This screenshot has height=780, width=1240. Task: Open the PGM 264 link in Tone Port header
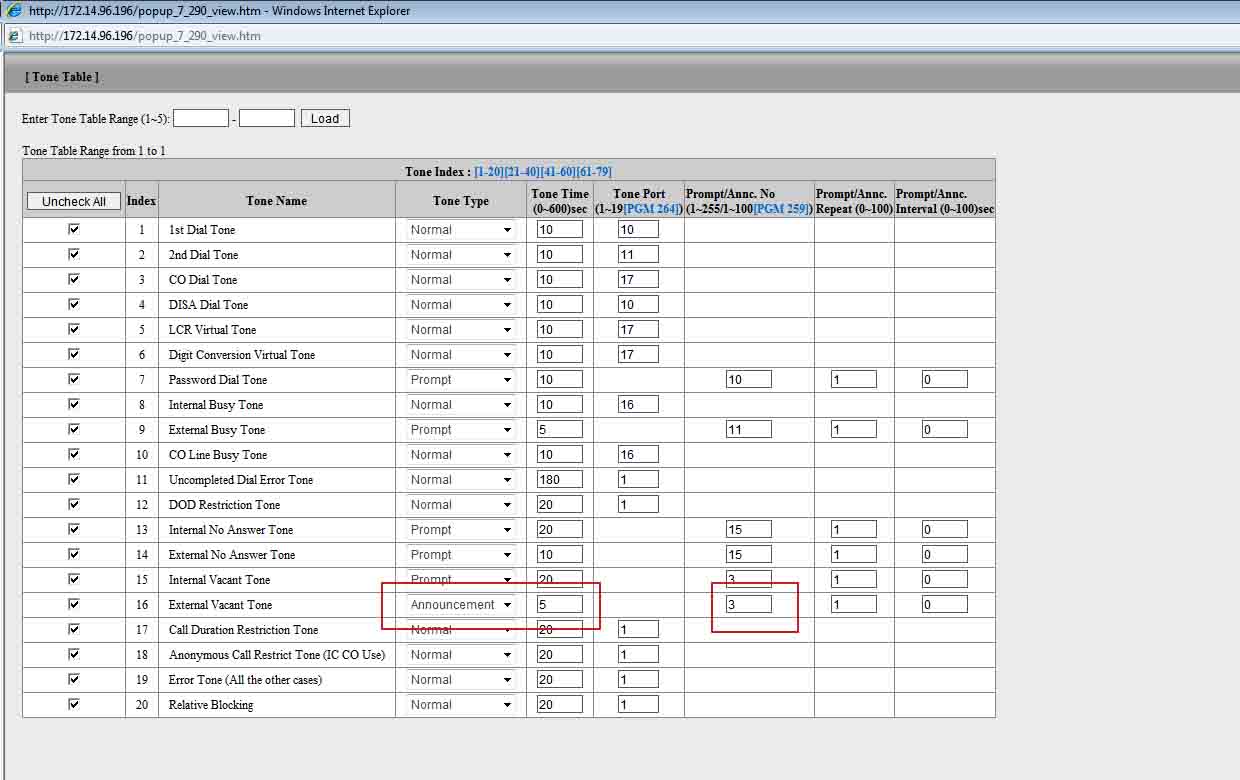pyautogui.click(x=652, y=209)
